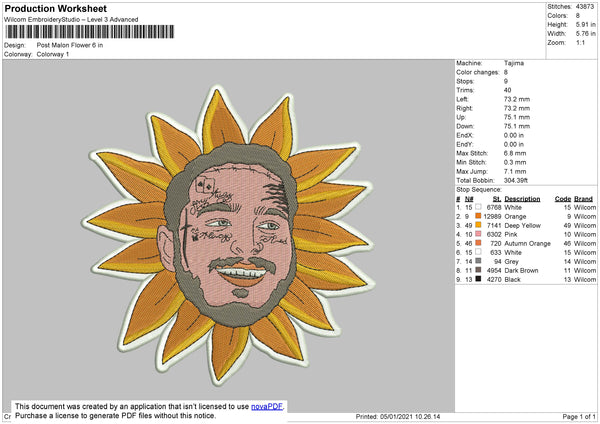The image size is (600, 424).
Task: Select the Black color swatch in row 9
Action: (478, 279)
